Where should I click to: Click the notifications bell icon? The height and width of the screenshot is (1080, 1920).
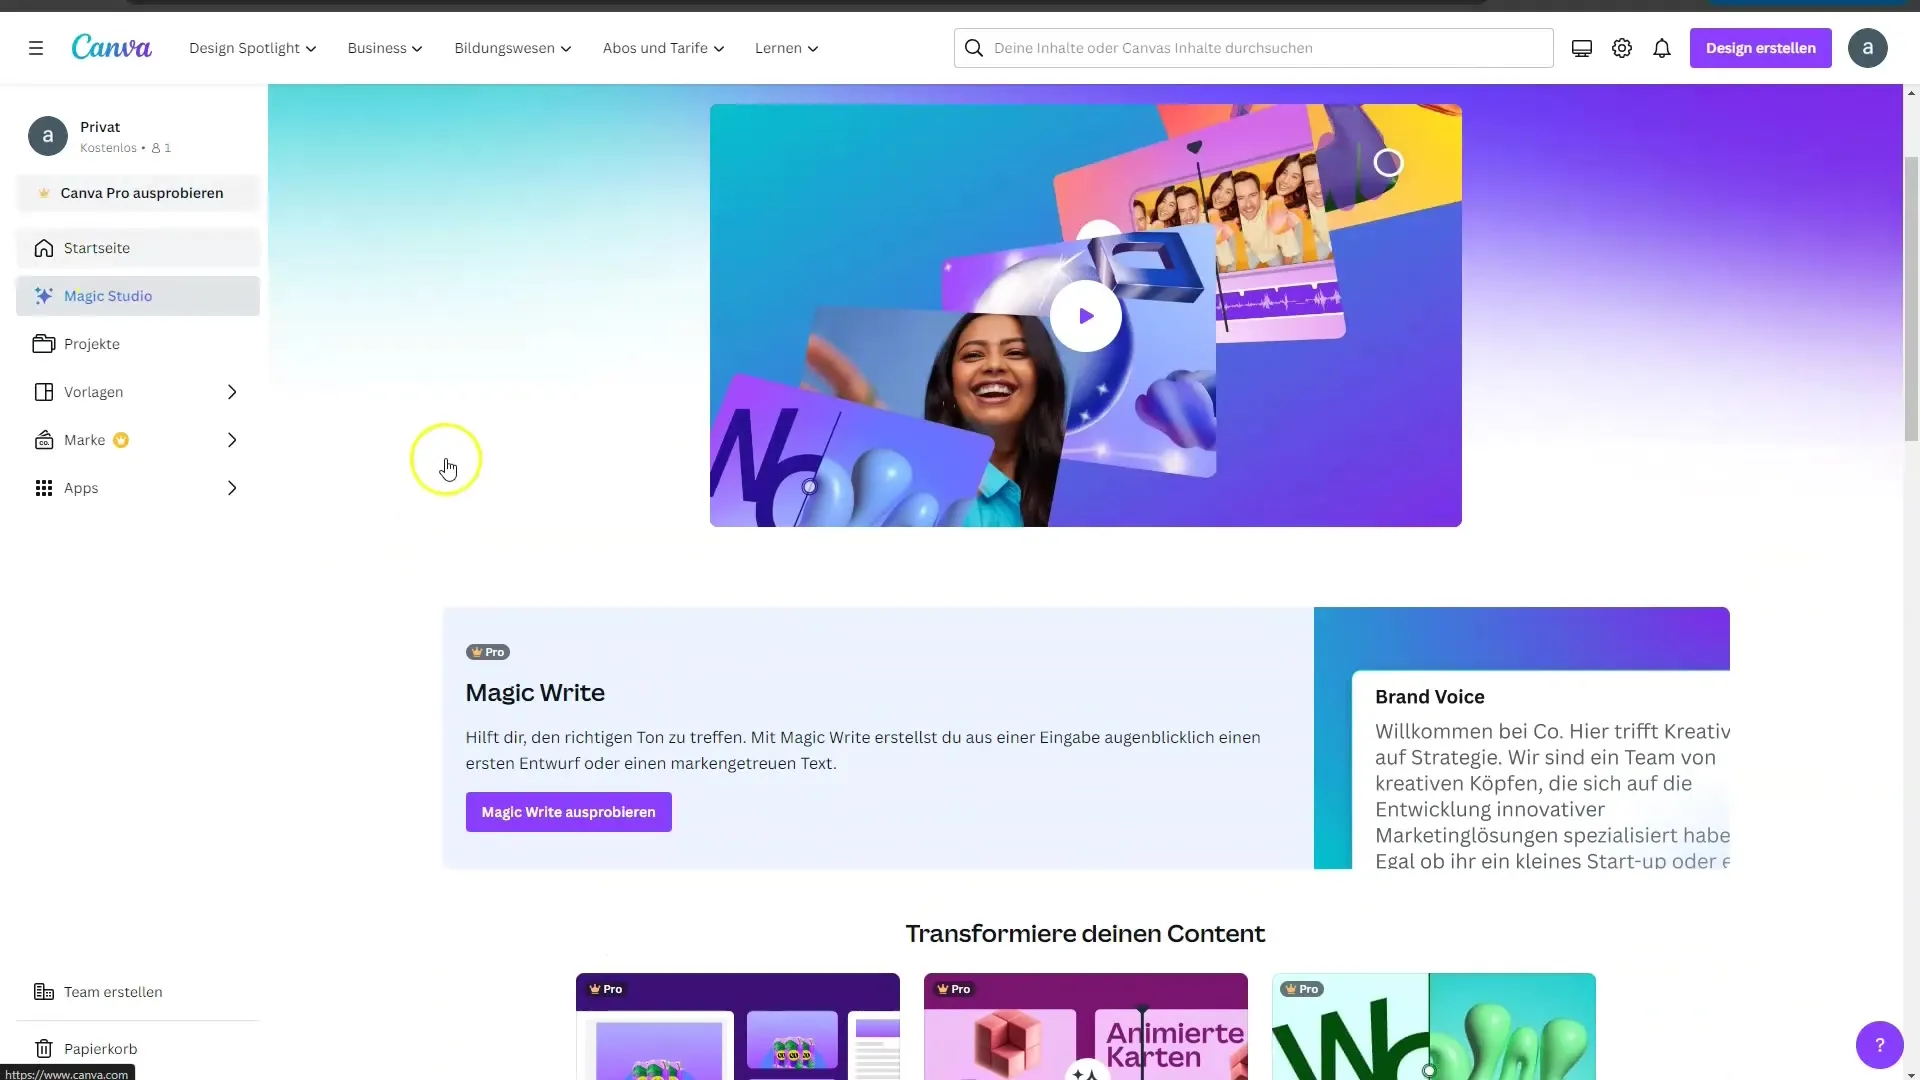pos(1663,47)
